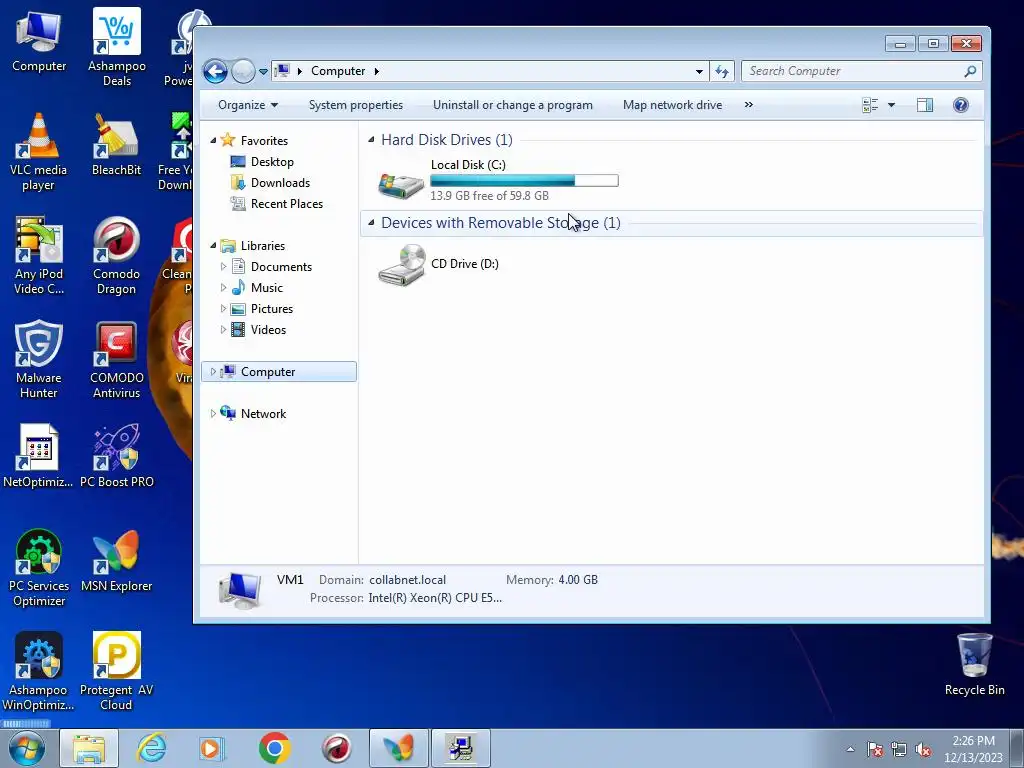Click the Comodo Dragon taskbar icon
This screenshot has width=1024, height=768.
pos(336,748)
